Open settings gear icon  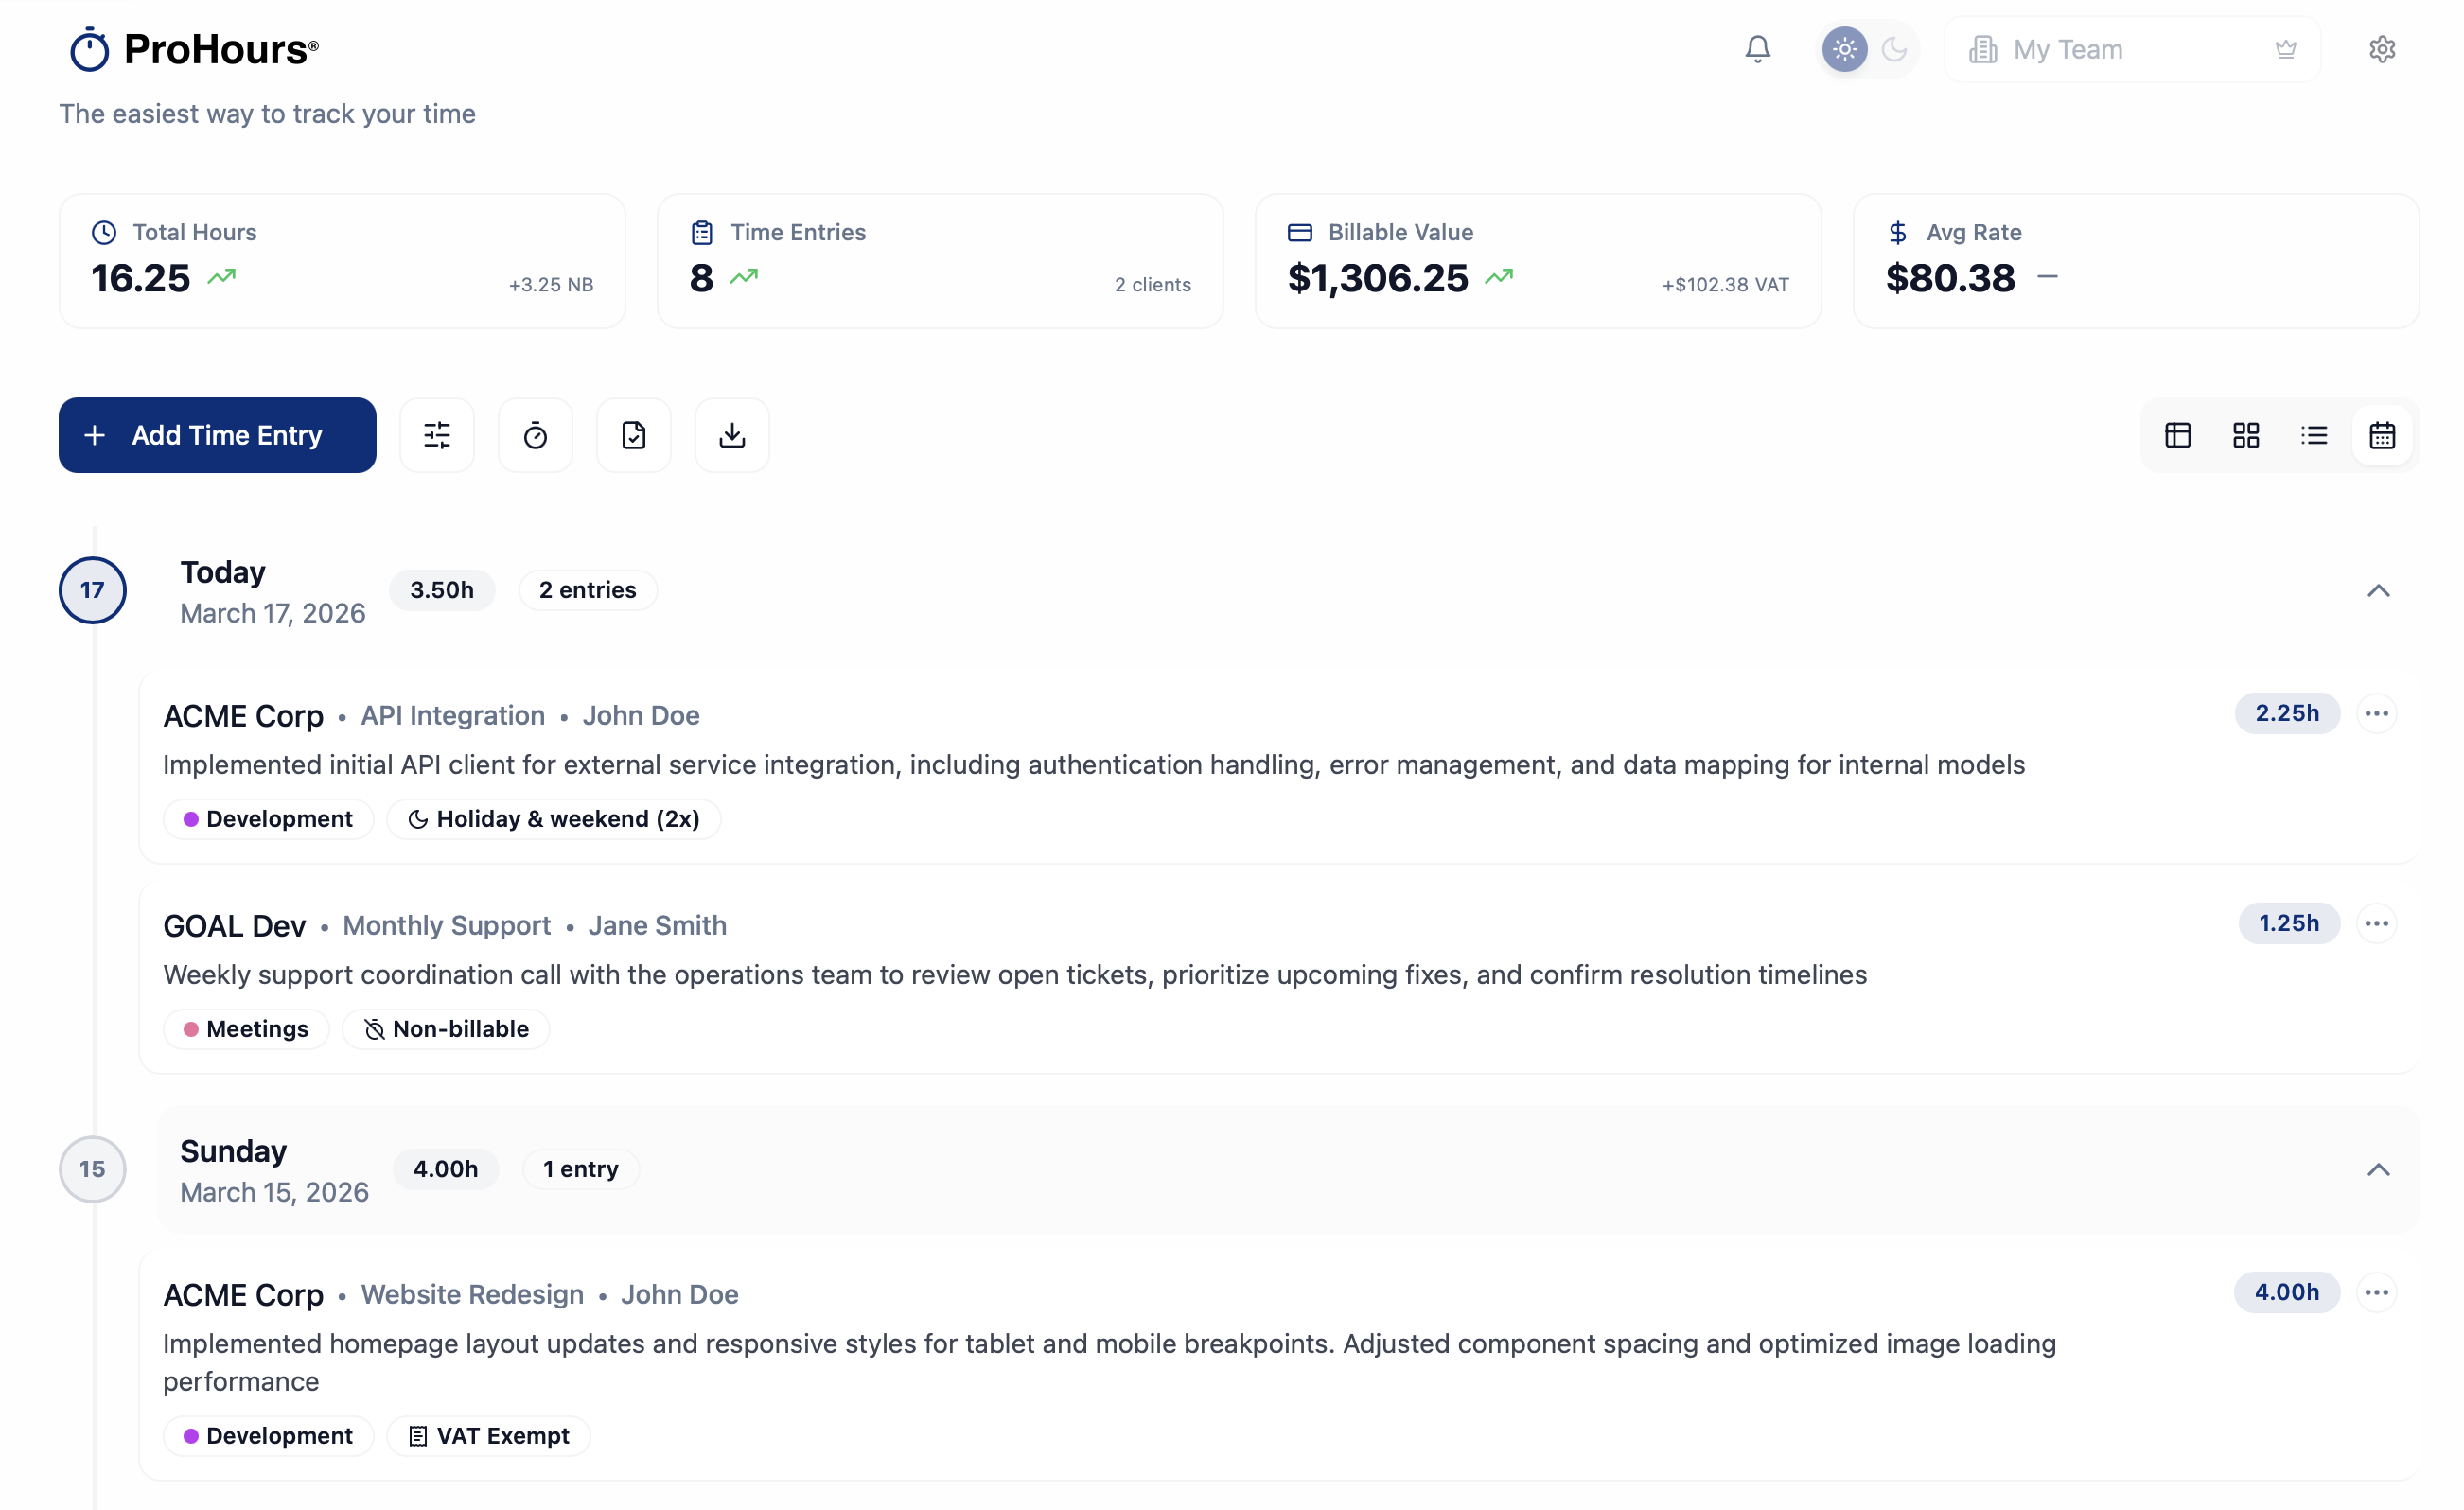tap(2382, 49)
